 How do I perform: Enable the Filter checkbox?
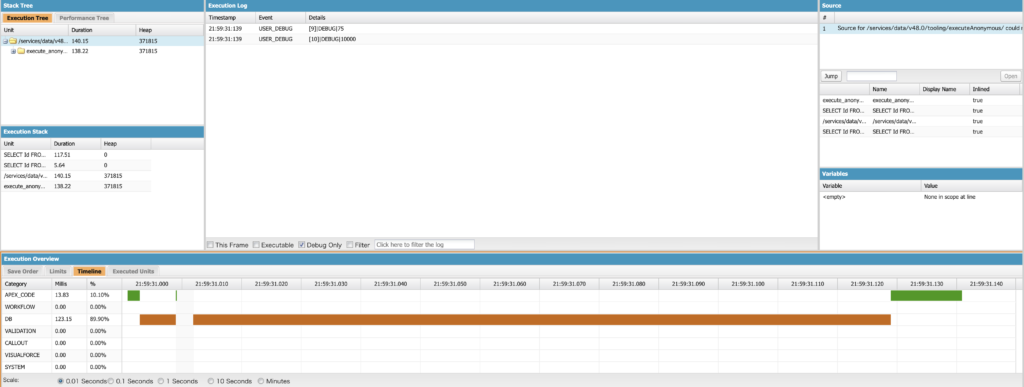[349, 245]
